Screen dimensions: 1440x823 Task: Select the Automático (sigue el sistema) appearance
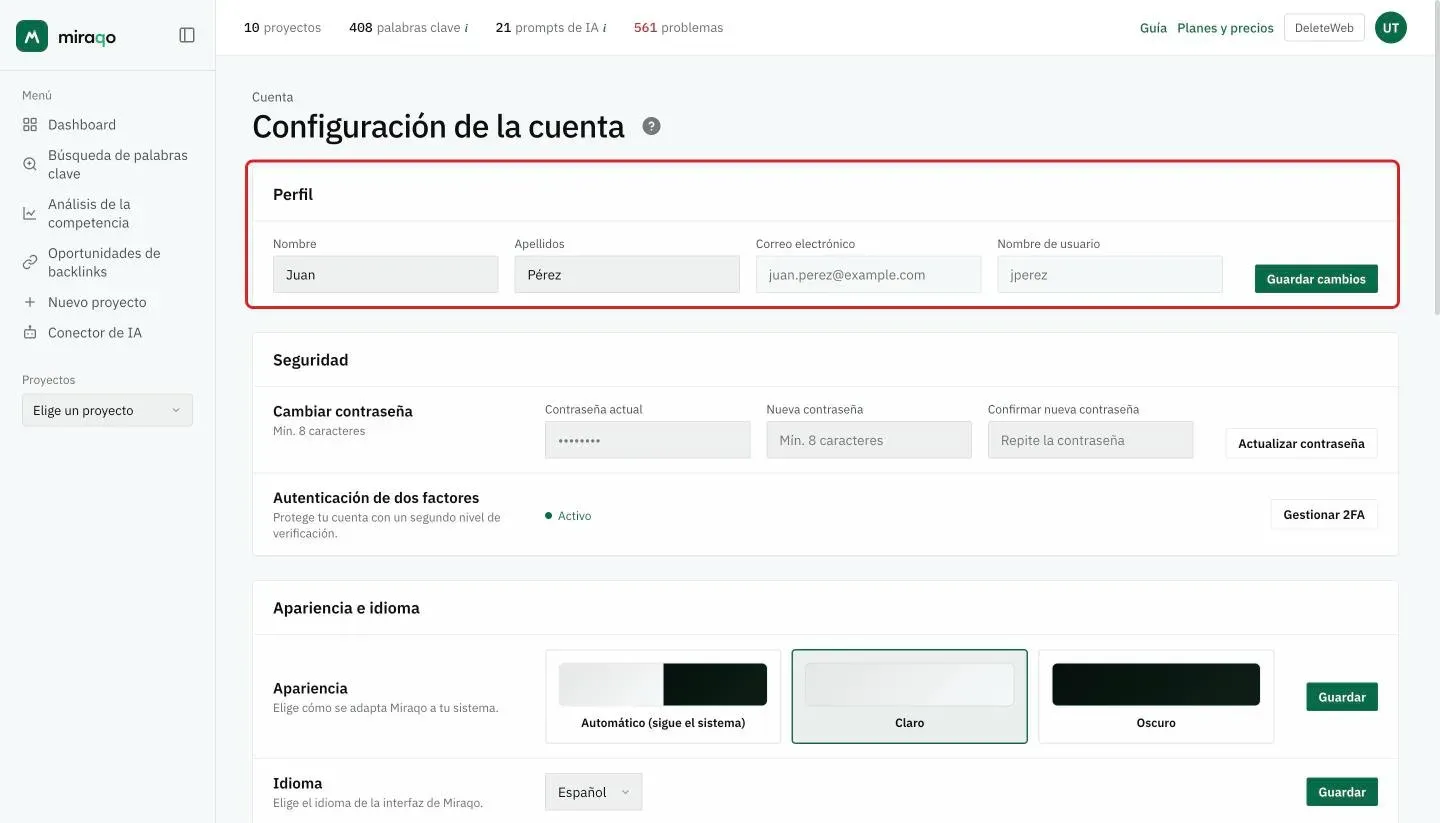tap(663, 697)
